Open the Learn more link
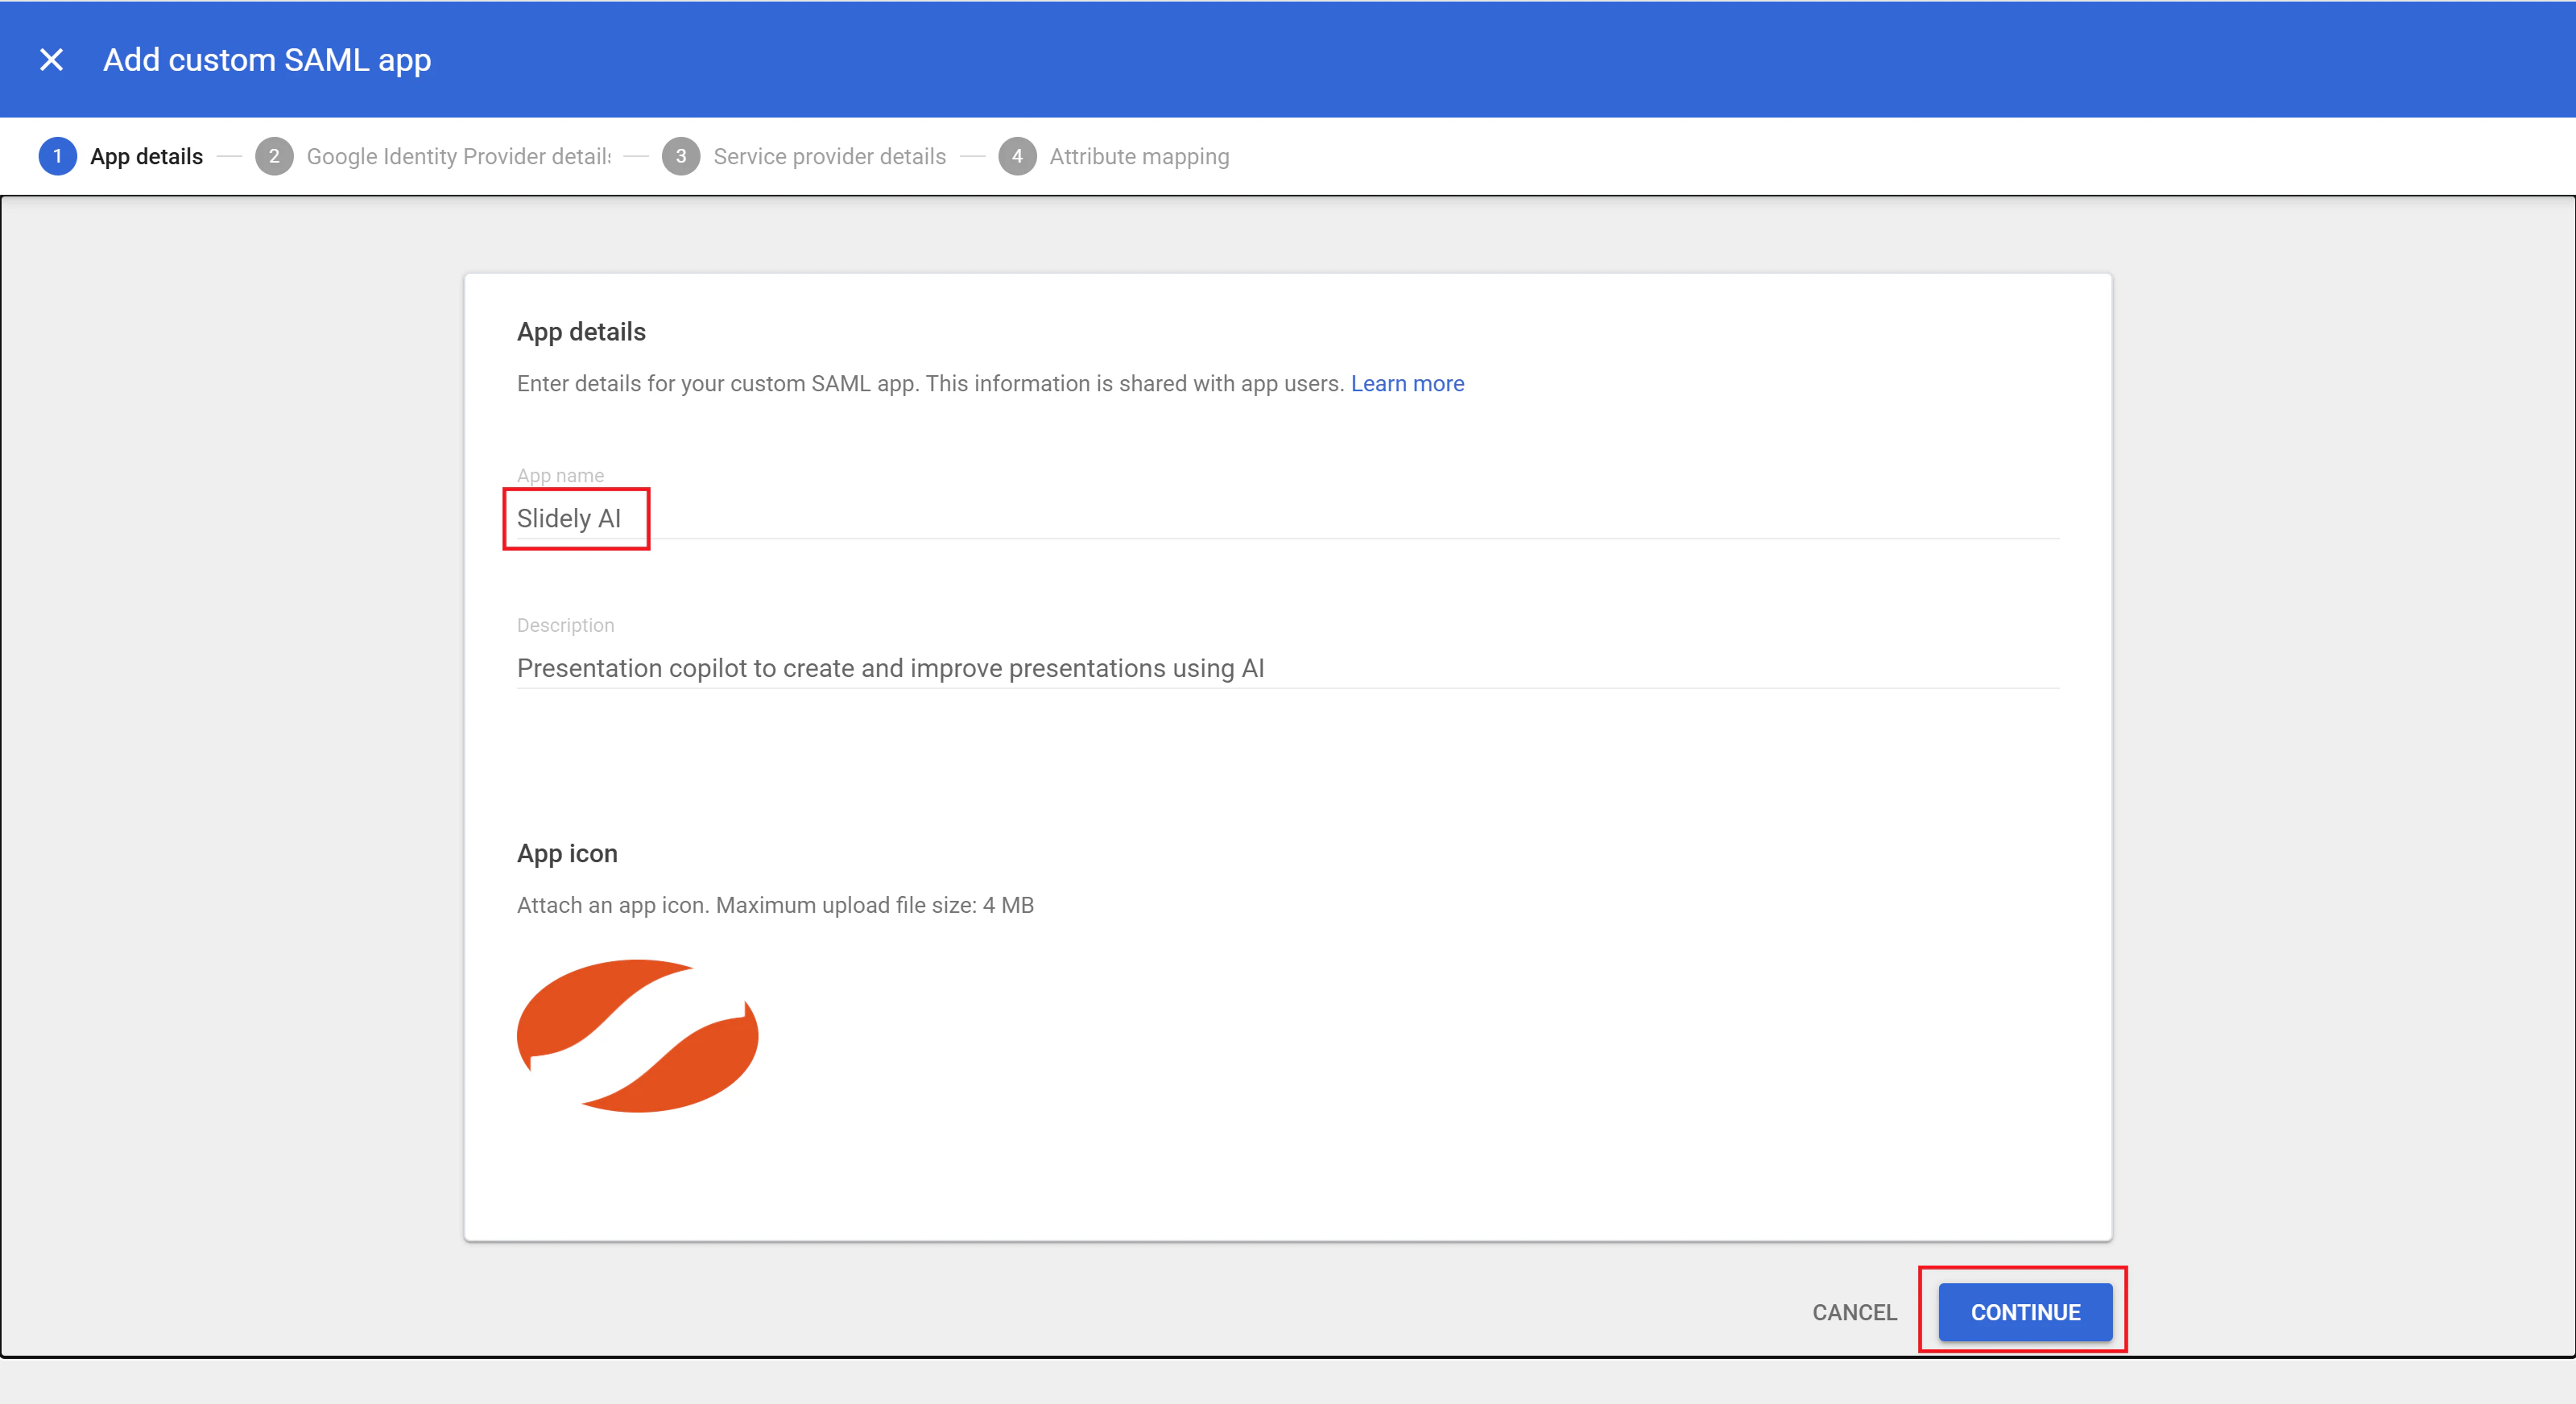The width and height of the screenshot is (2576, 1404). tap(1407, 384)
